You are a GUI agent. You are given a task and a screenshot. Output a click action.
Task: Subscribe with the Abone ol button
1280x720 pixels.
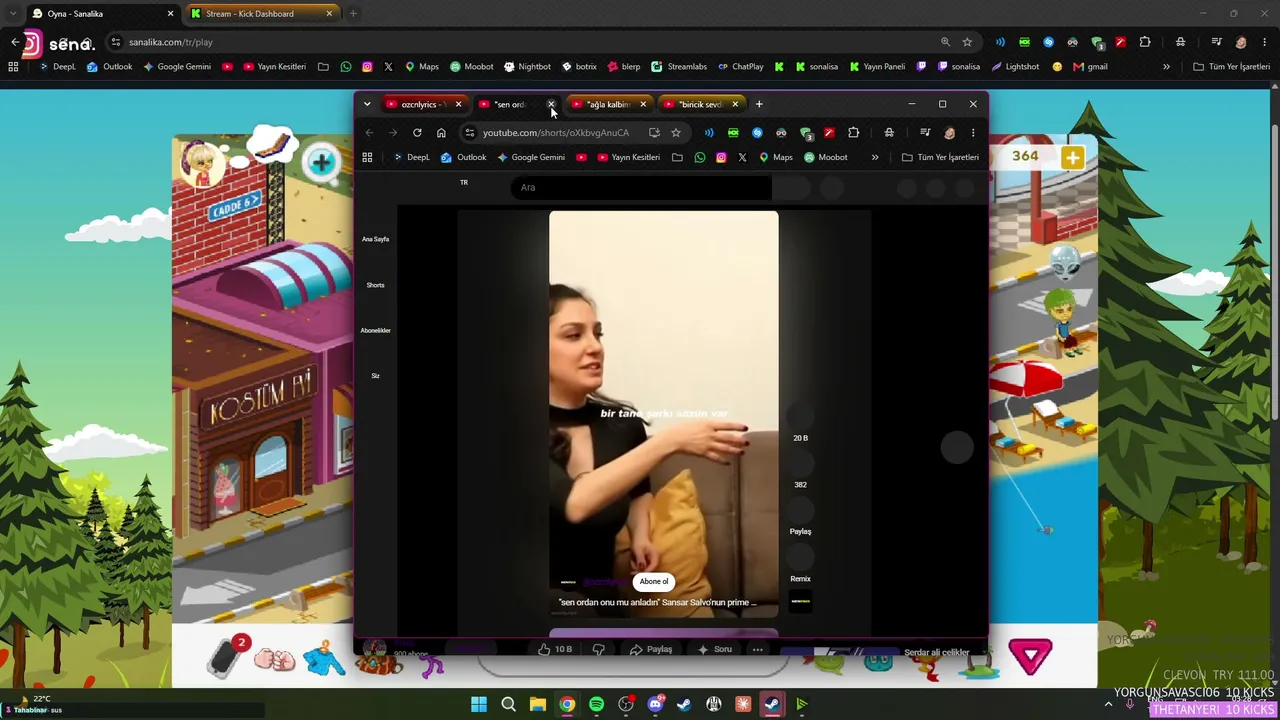tap(654, 582)
